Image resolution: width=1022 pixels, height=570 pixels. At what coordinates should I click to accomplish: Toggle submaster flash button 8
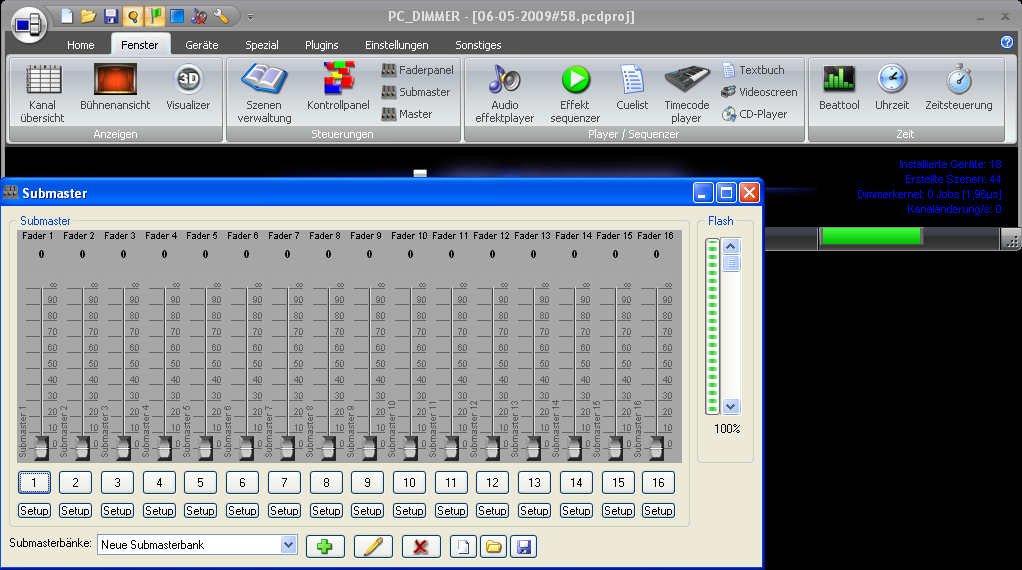[x=326, y=483]
